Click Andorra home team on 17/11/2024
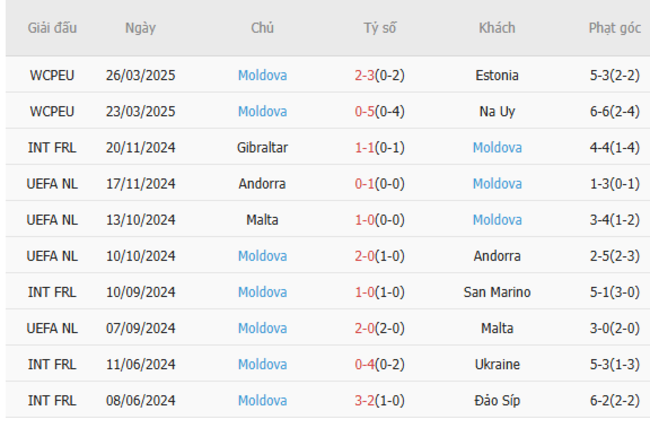This screenshot has height=428, width=650. 263,183
